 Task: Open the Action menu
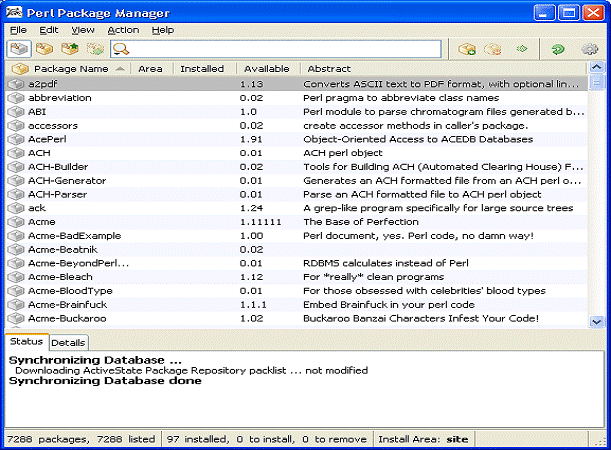tap(123, 30)
